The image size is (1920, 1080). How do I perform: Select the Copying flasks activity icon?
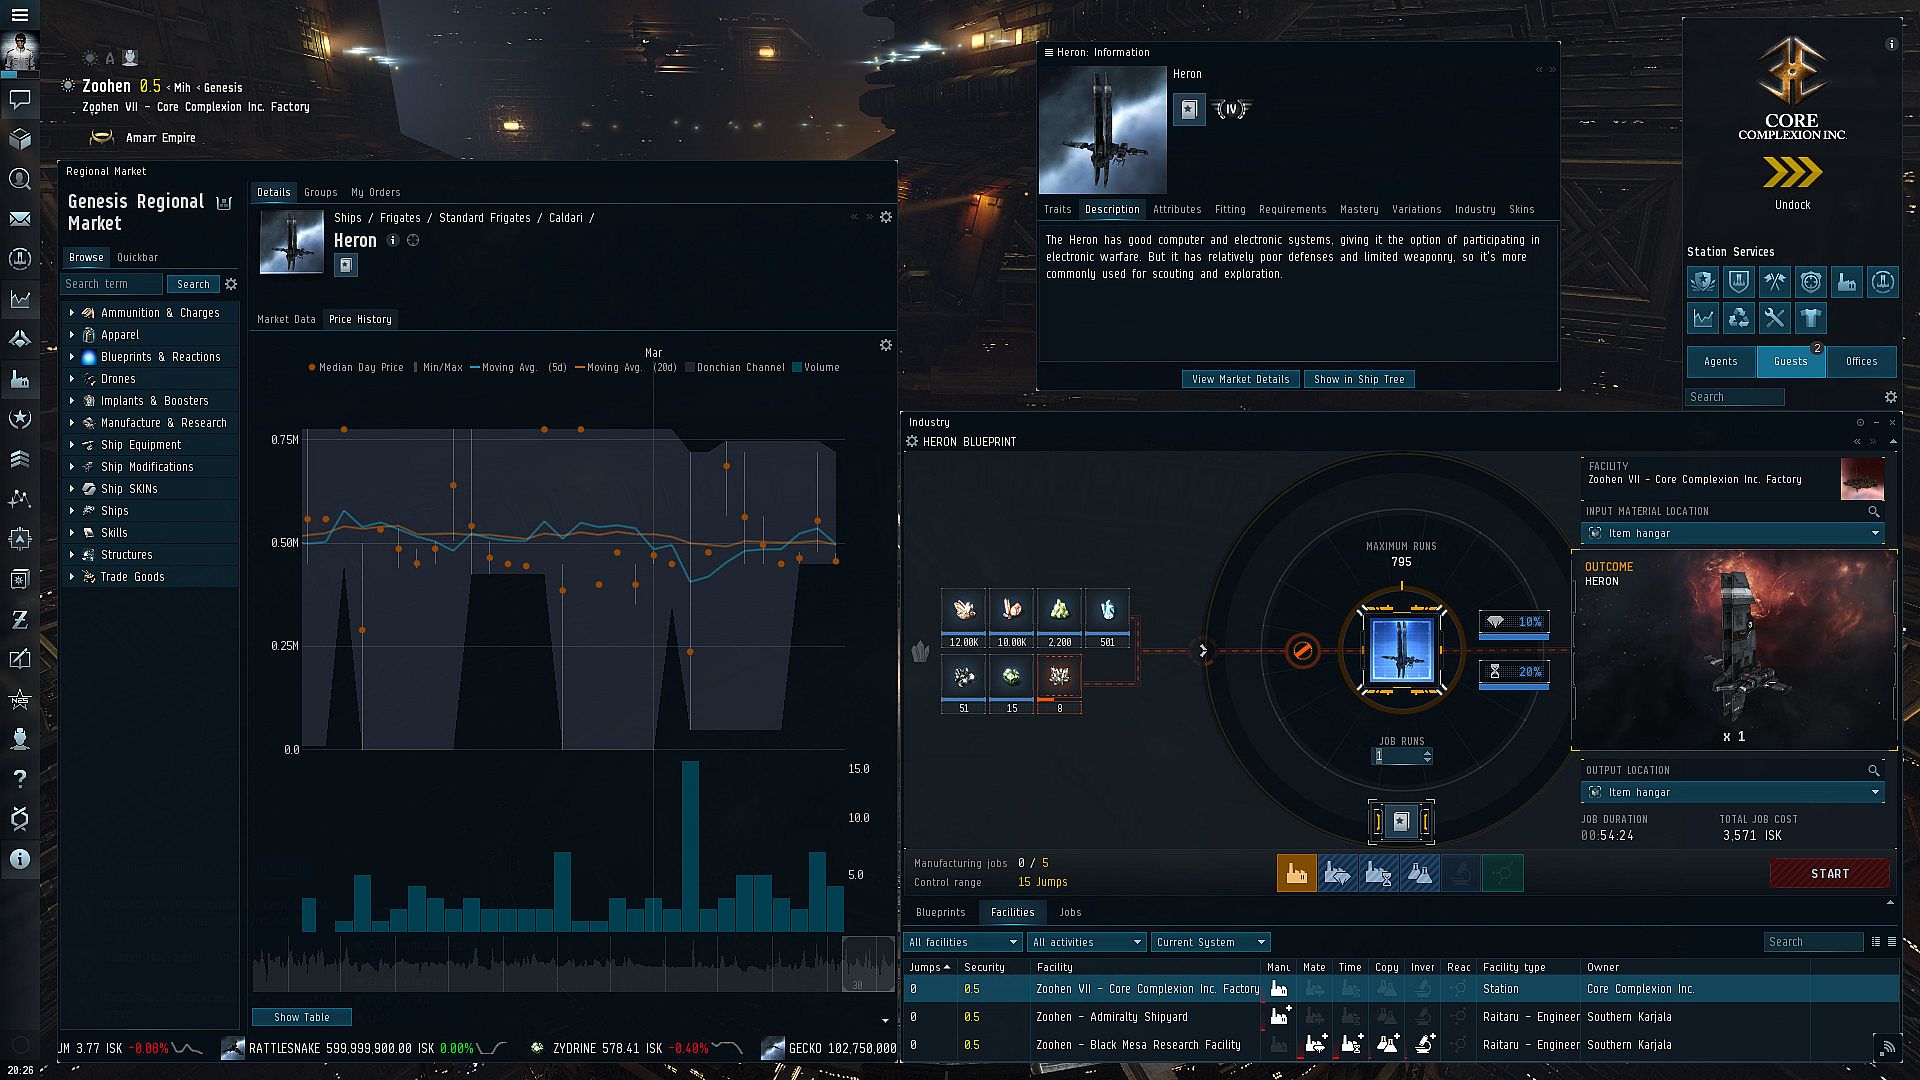1419,873
